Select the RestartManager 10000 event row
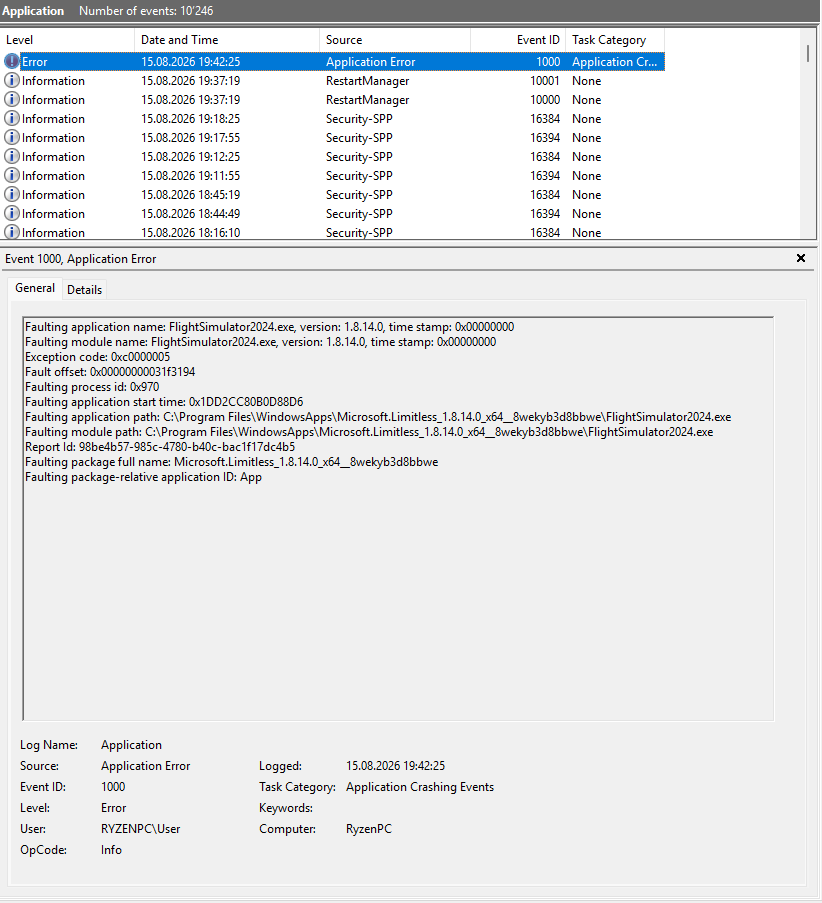This screenshot has height=903, width=822. pos(333,100)
